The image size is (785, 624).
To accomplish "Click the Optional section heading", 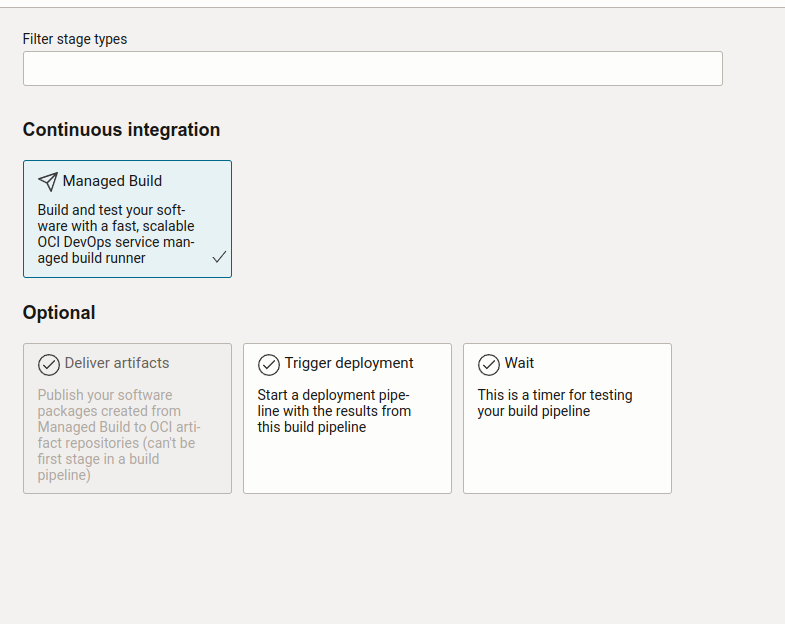I will click(x=59, y=313).
